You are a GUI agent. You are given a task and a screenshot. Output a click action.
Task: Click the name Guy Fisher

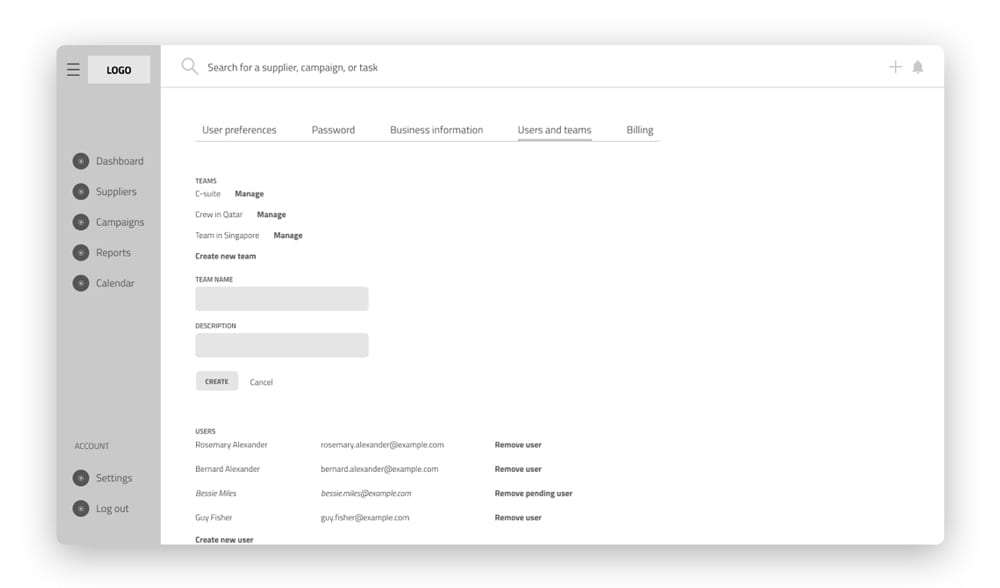(214, 518)
